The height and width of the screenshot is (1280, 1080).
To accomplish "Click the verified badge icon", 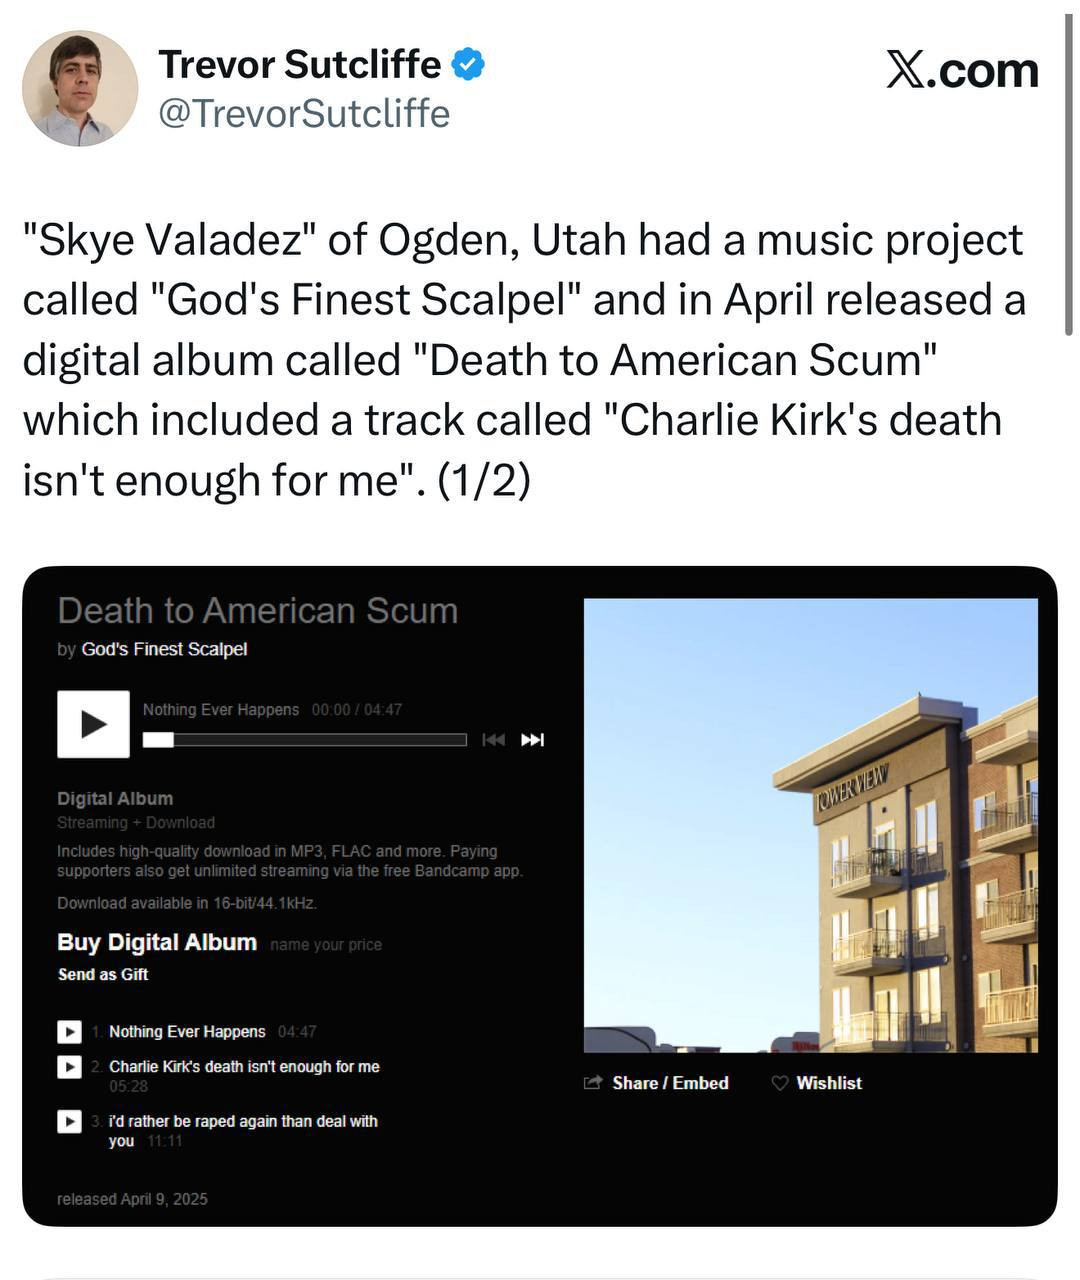I will [x=468, y=65].
